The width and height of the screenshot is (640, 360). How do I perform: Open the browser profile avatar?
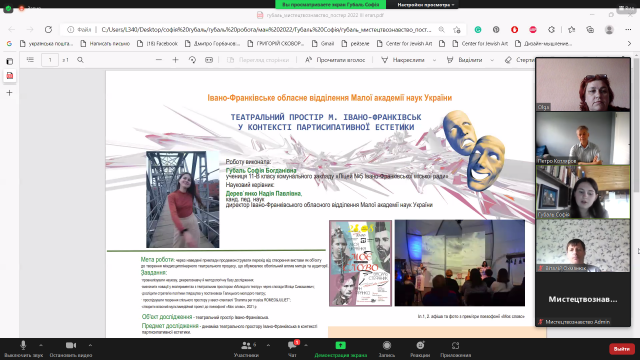pyautogui.click(x=609, y=29)
